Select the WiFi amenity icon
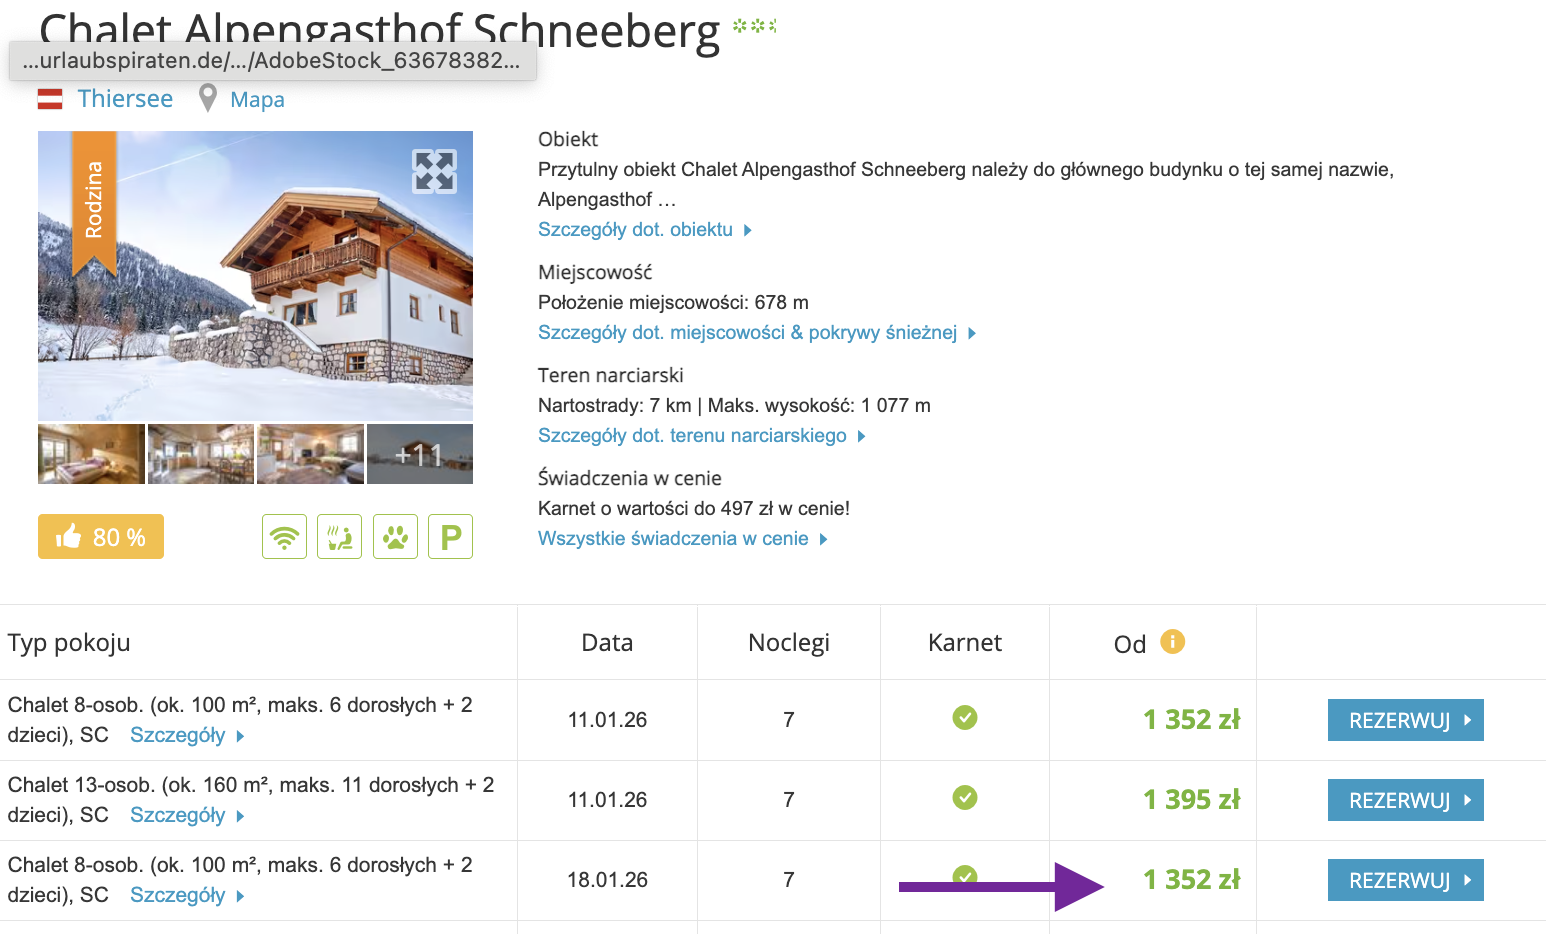This screenshot has width=1546, height=934. pos(284,536)
